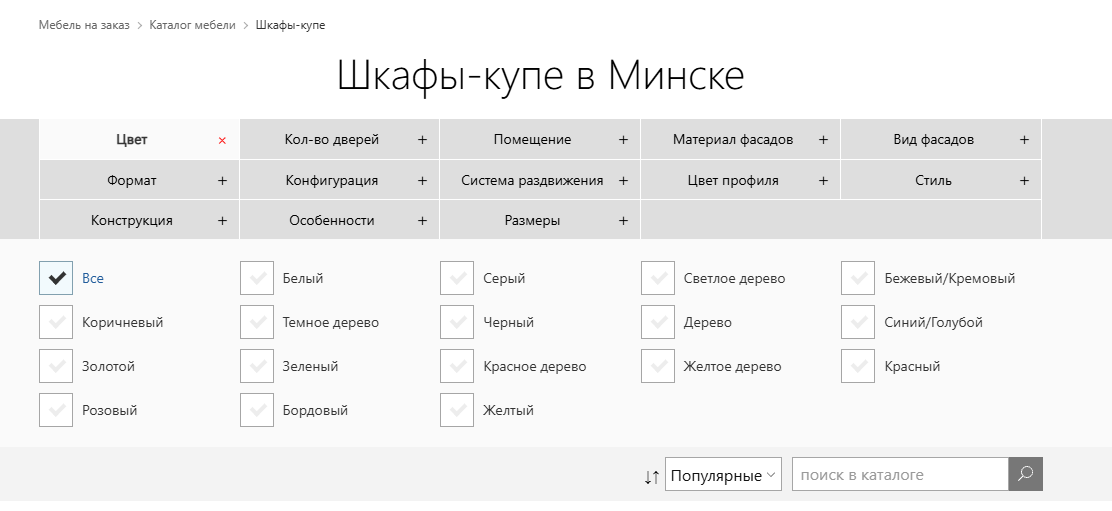
Task: Click the sort order arrows icon
Action: pos(652,477)
